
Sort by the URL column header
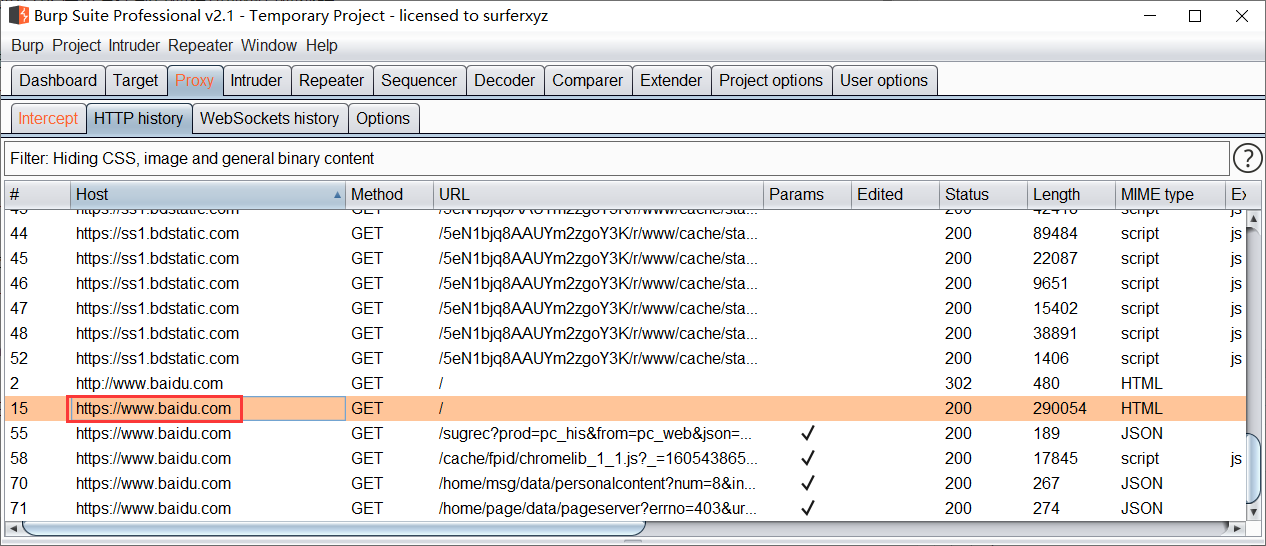coord(598,195)
